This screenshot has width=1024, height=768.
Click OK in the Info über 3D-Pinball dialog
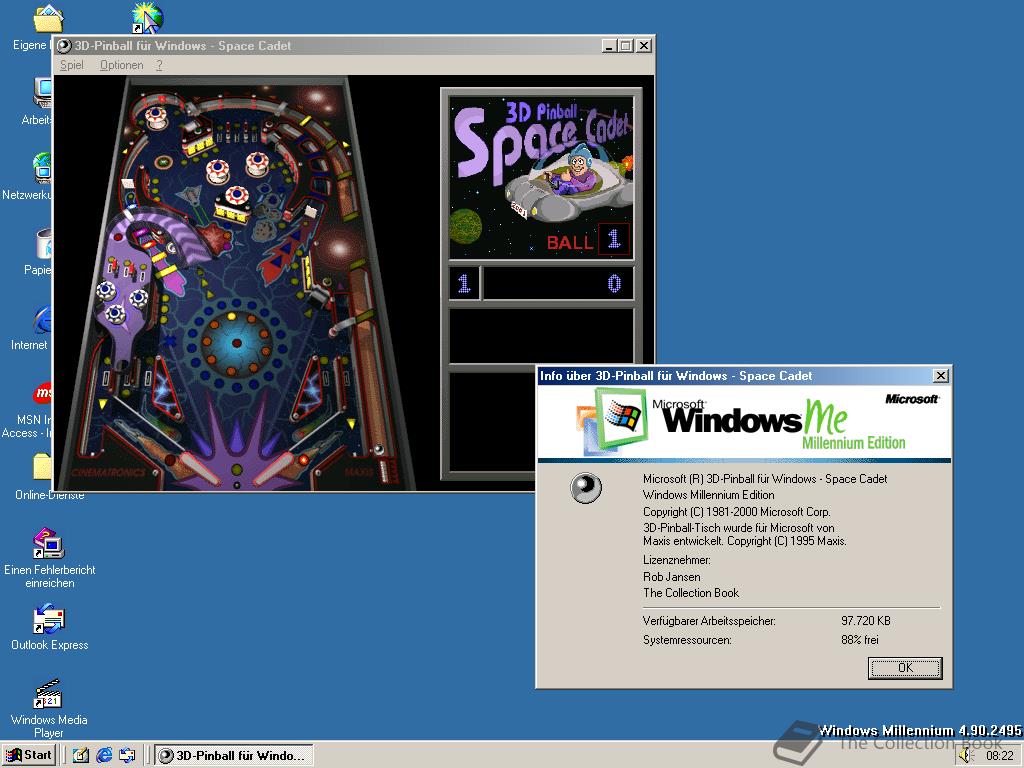click(x=904, y=668)
